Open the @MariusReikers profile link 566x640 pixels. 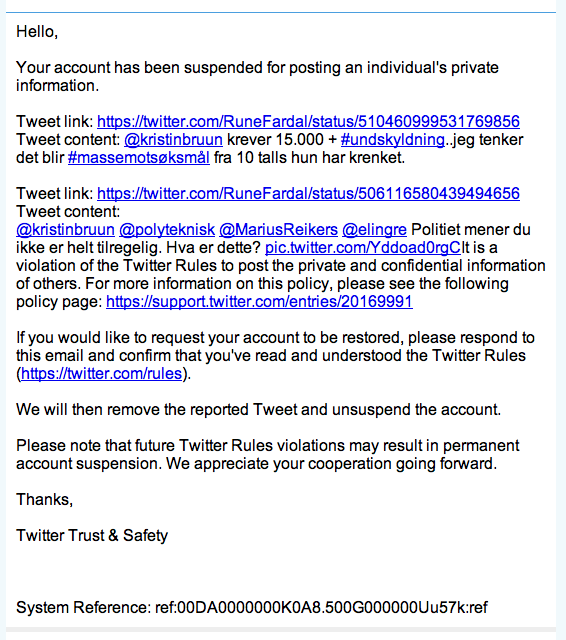coord(278,229)
